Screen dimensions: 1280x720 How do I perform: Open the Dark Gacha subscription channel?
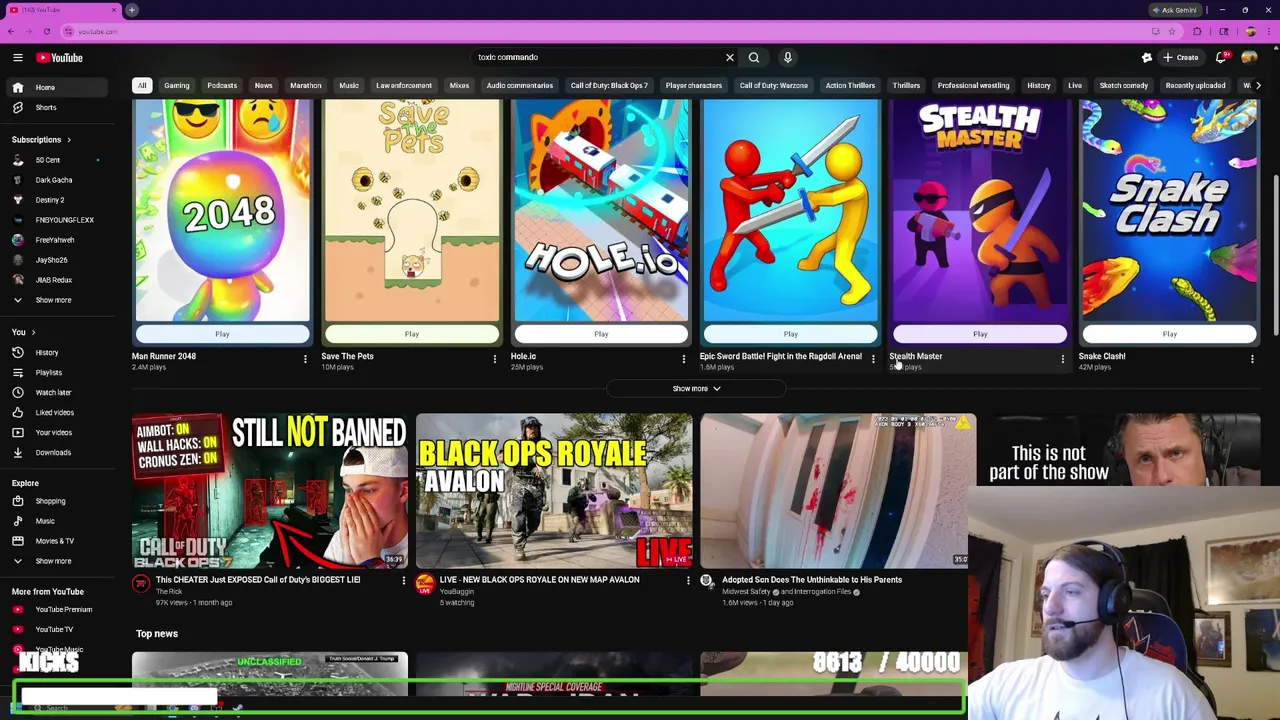(x=57, y=180)
